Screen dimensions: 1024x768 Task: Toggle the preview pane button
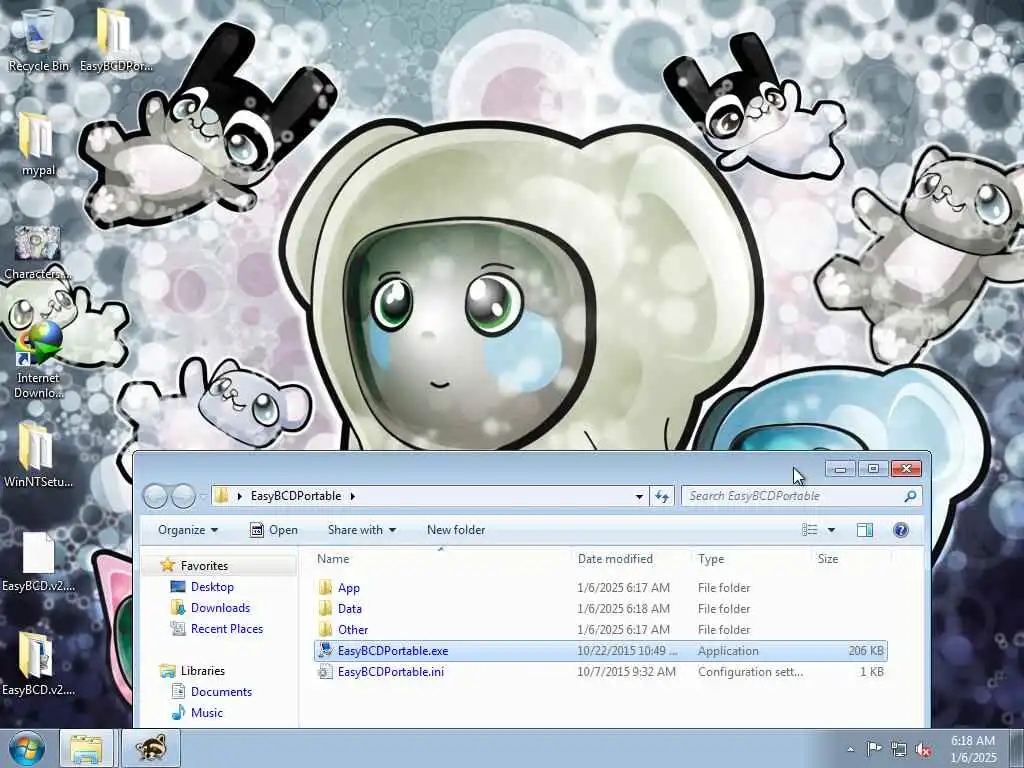(x=865, y=530)
